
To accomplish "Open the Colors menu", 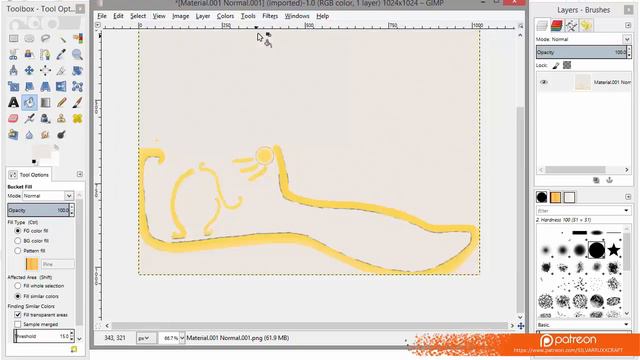I will pos(225,16).
